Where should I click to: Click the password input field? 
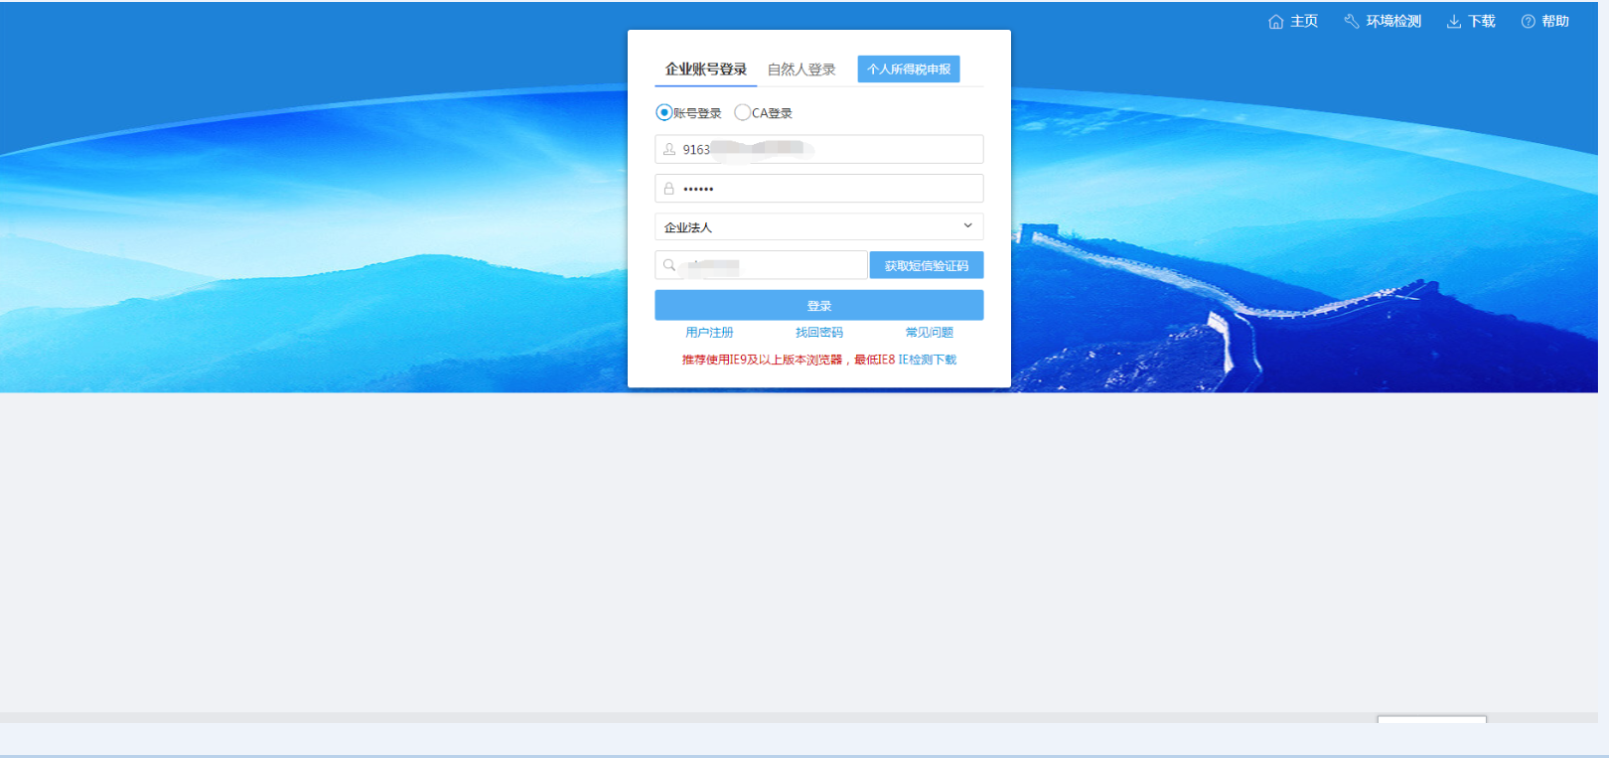819,188
